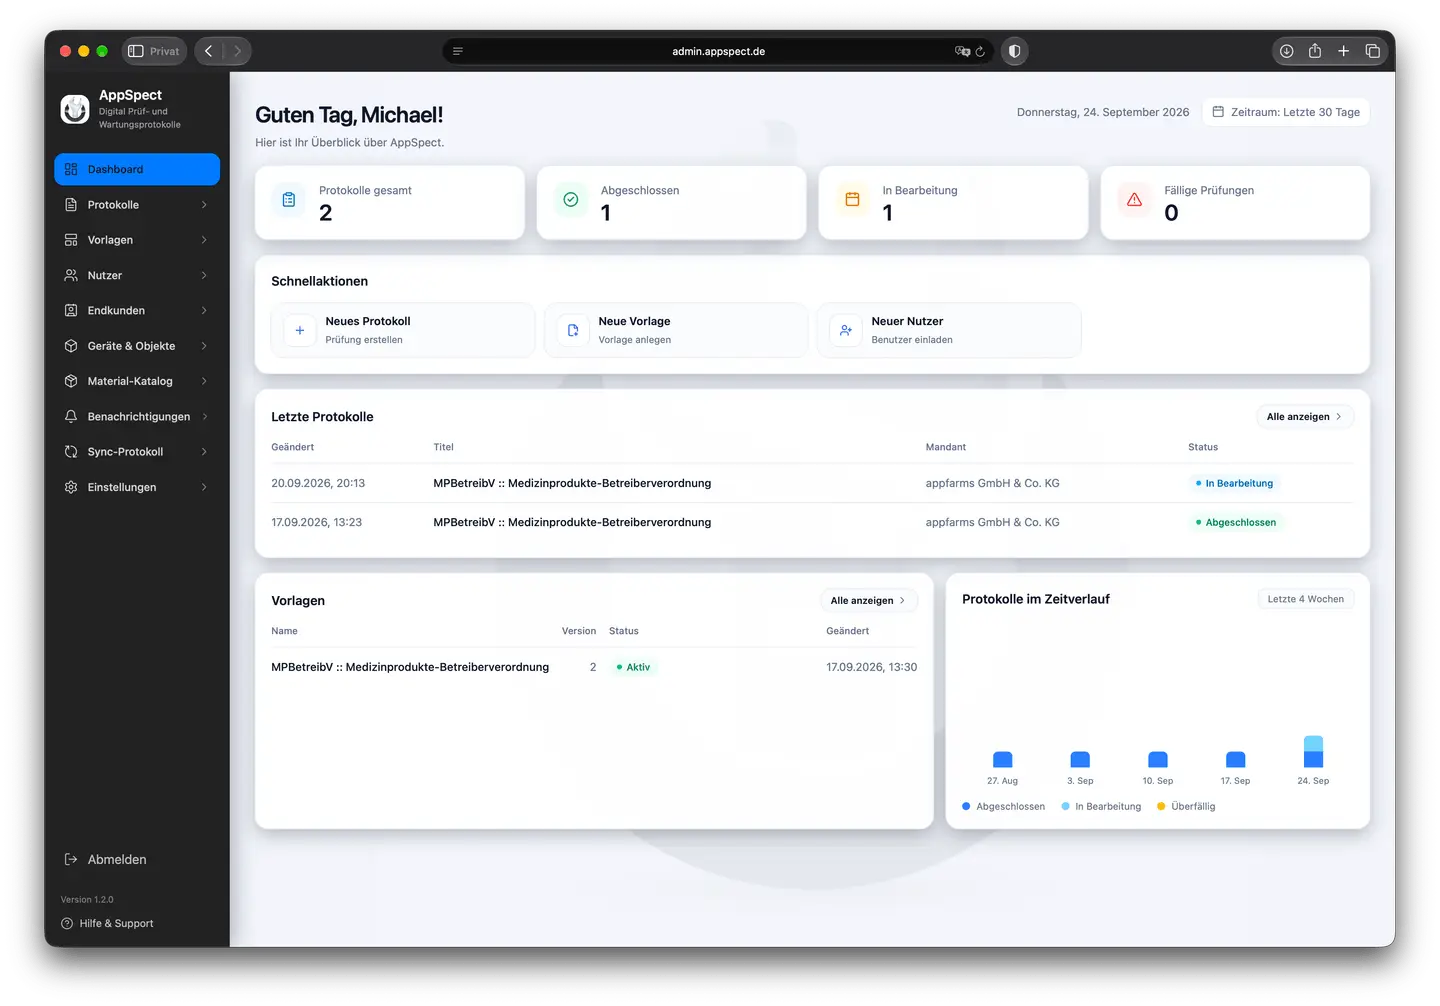Viewport: 1440px width, 1006px height.
Task: Click Alle anzeigen in Letzte Protokolle
Action: 1305,417
